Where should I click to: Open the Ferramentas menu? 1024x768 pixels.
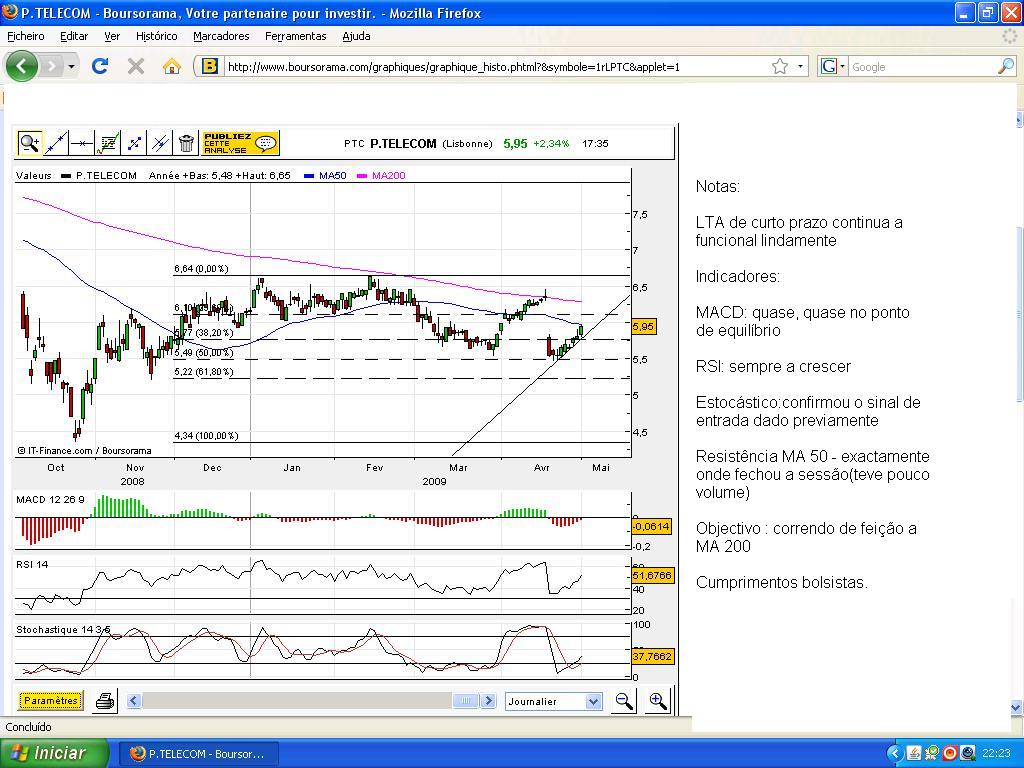(x=295, y=37)
